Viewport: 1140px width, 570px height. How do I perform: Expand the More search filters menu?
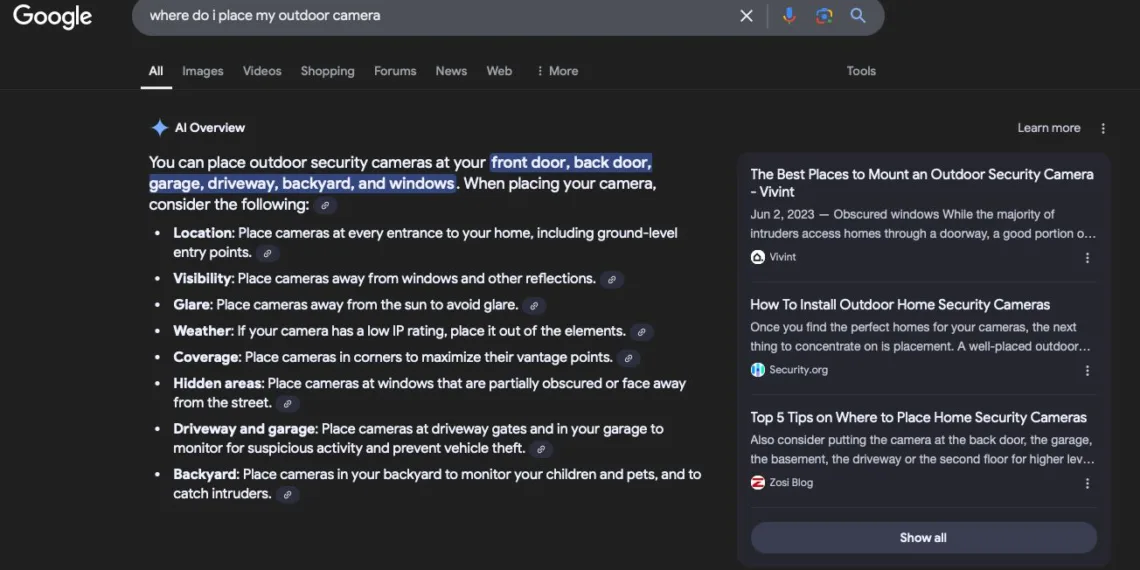pos(557,71)
